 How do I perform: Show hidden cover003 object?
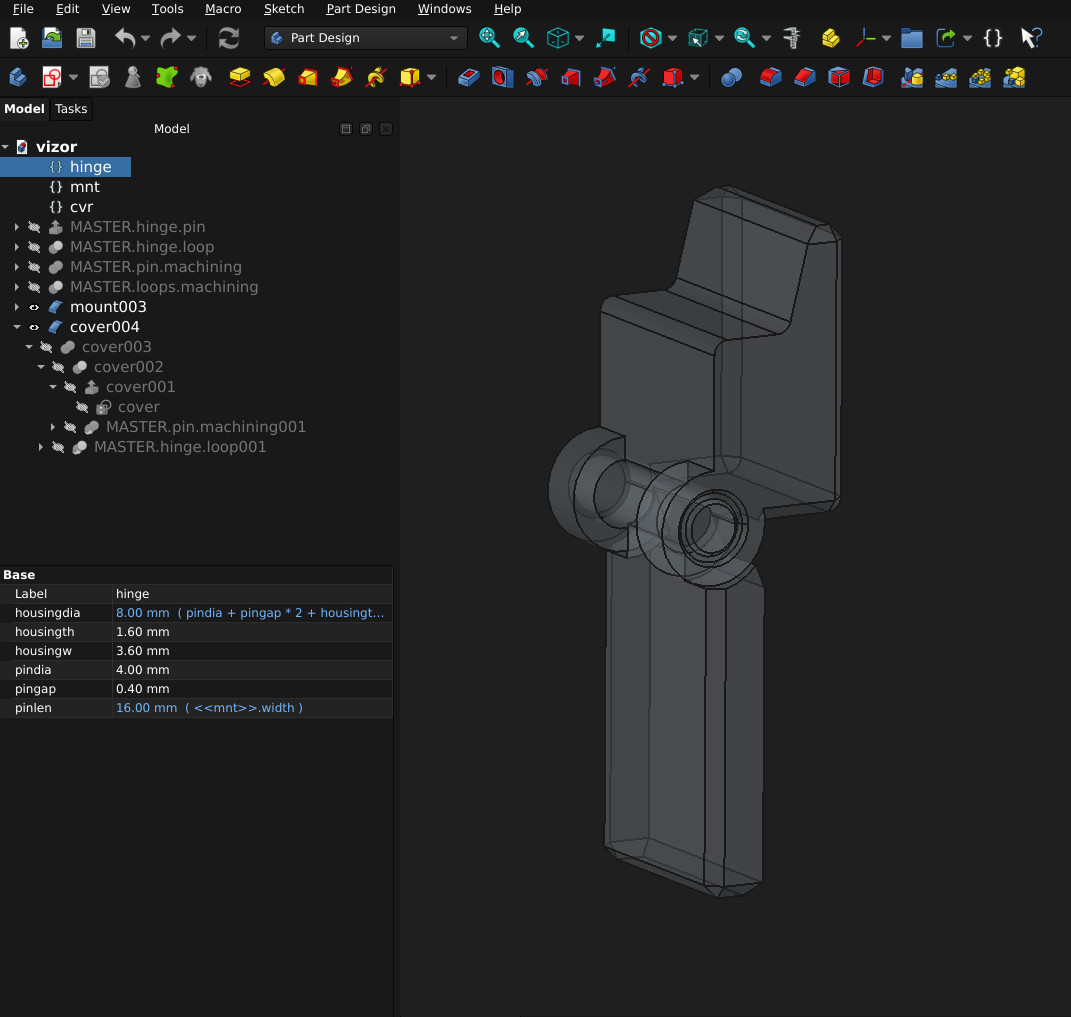(x=46, y=347)
